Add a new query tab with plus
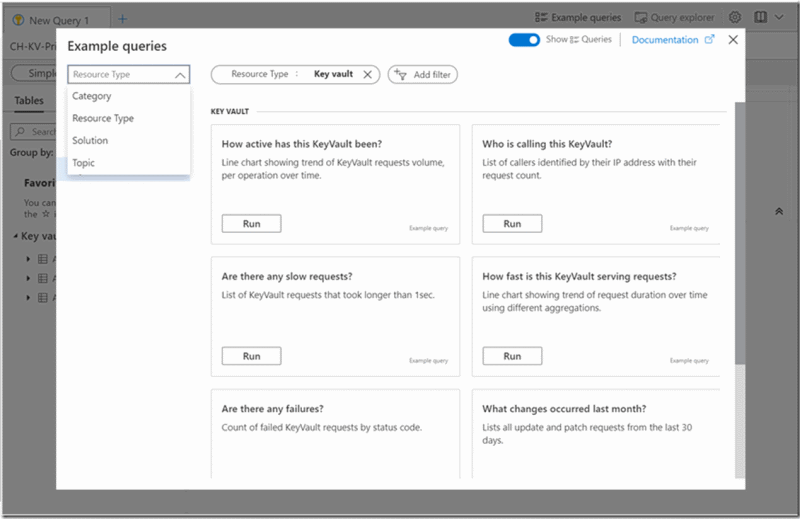The image size is (800, 519). pos(122,19)
